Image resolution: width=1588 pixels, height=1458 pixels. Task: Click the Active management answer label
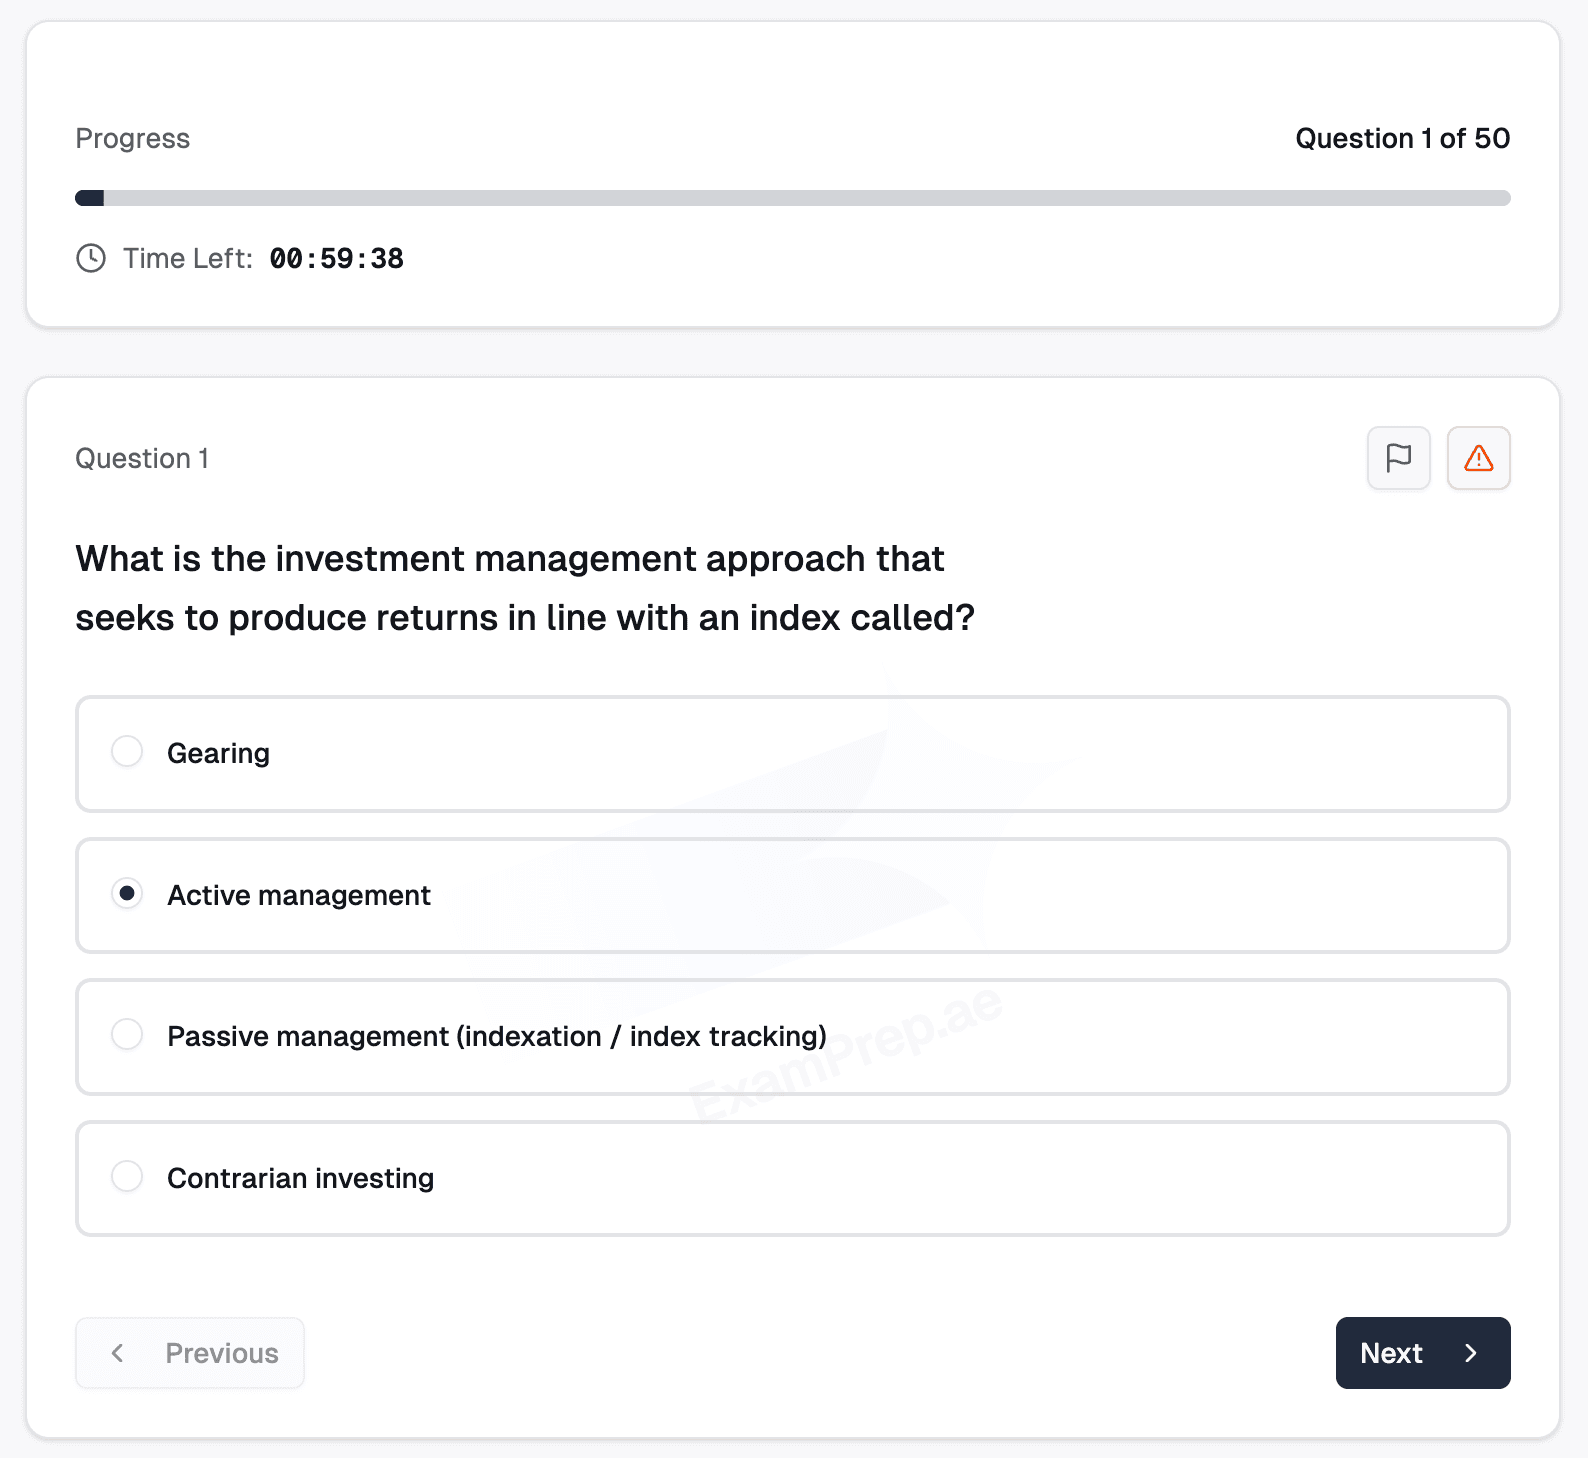pos(299,895)
